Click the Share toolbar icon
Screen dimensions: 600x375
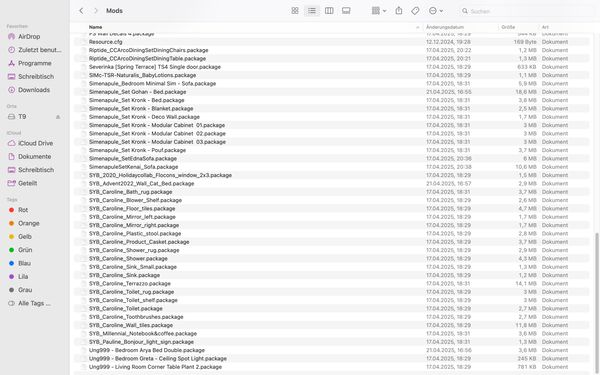pyautogui.click(x=399, y=11)
